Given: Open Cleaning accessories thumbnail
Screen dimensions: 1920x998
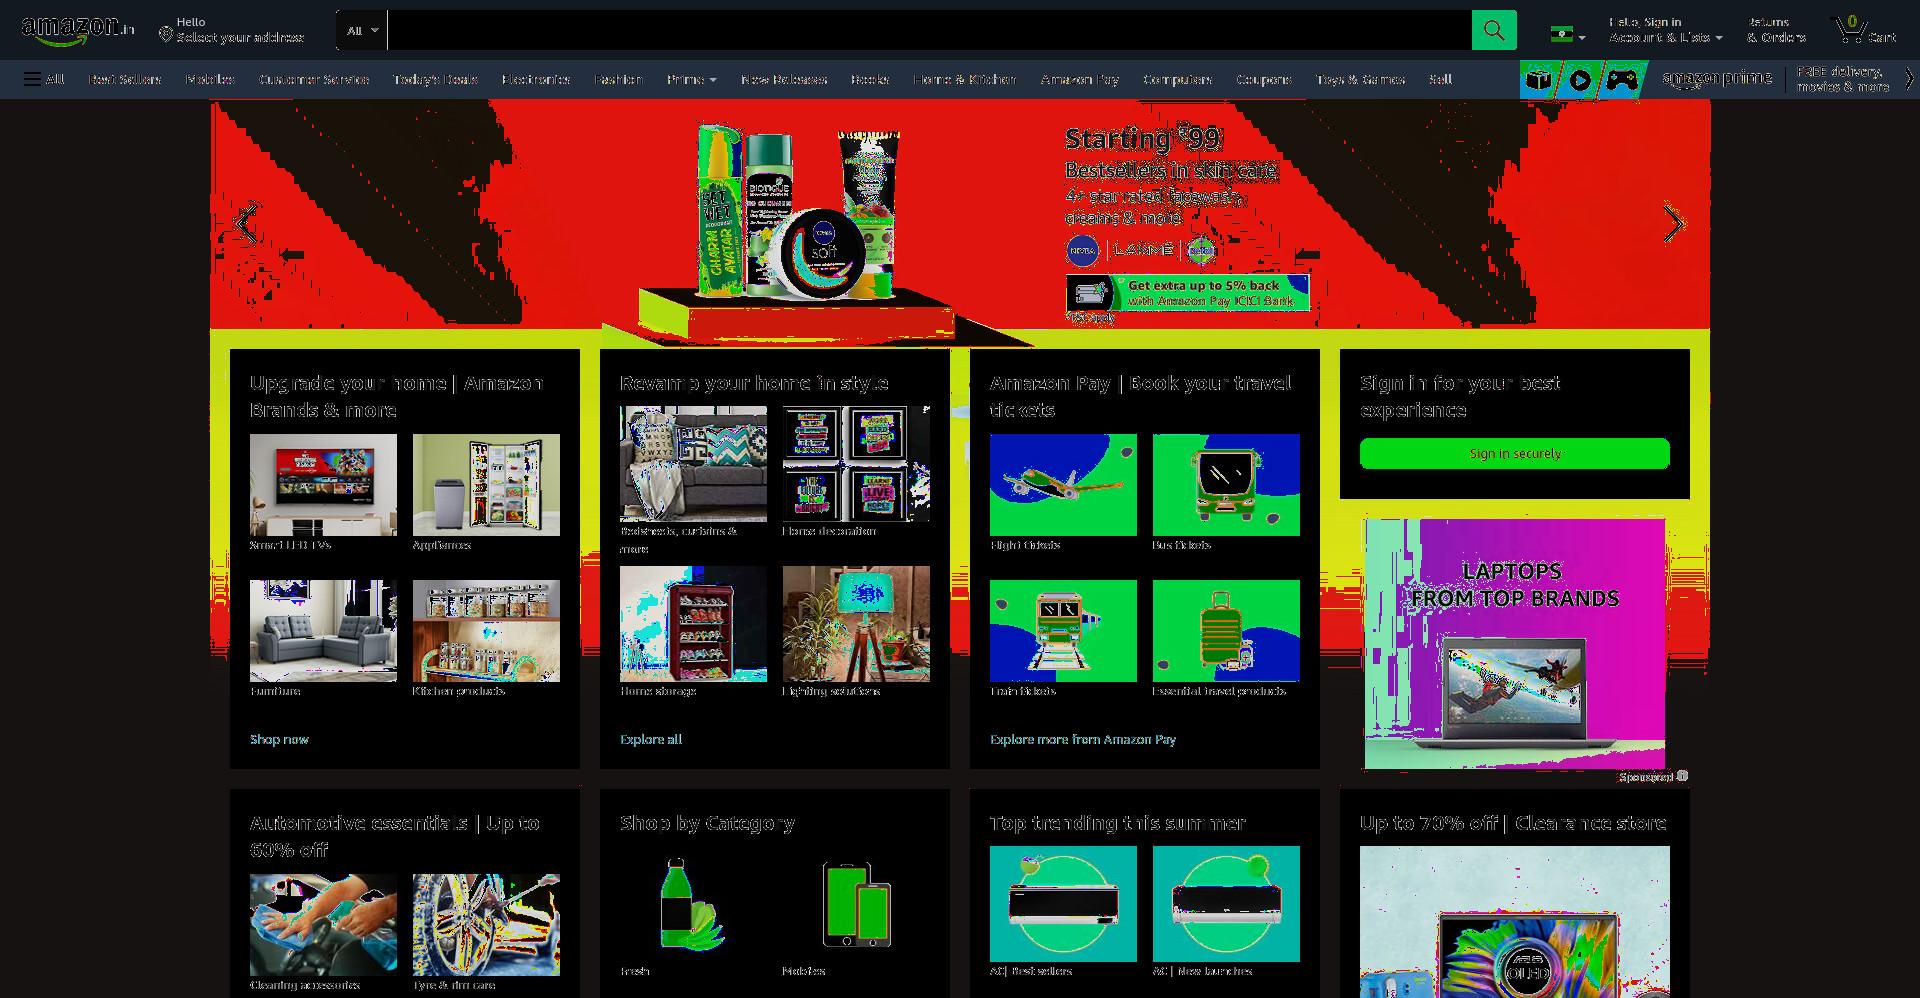Looking at the screenshot, I should coord(323,925).
